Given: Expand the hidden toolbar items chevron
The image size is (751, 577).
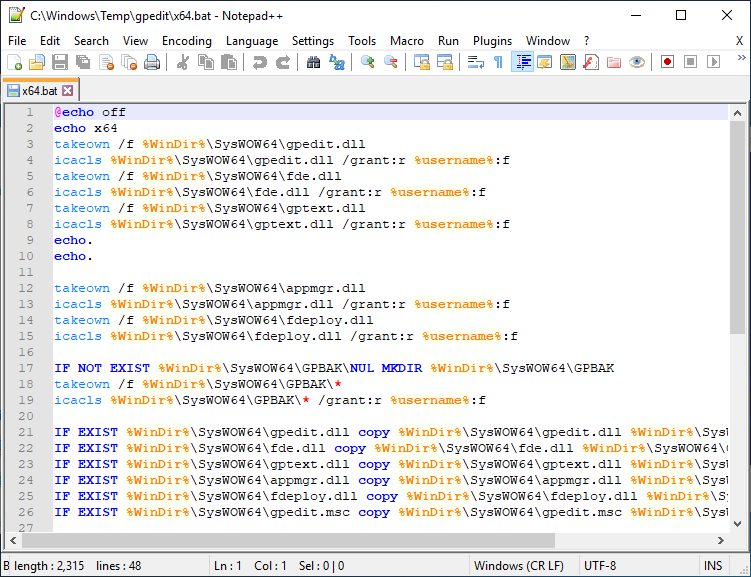Looking at the screenshot, I should coord(740,62).
